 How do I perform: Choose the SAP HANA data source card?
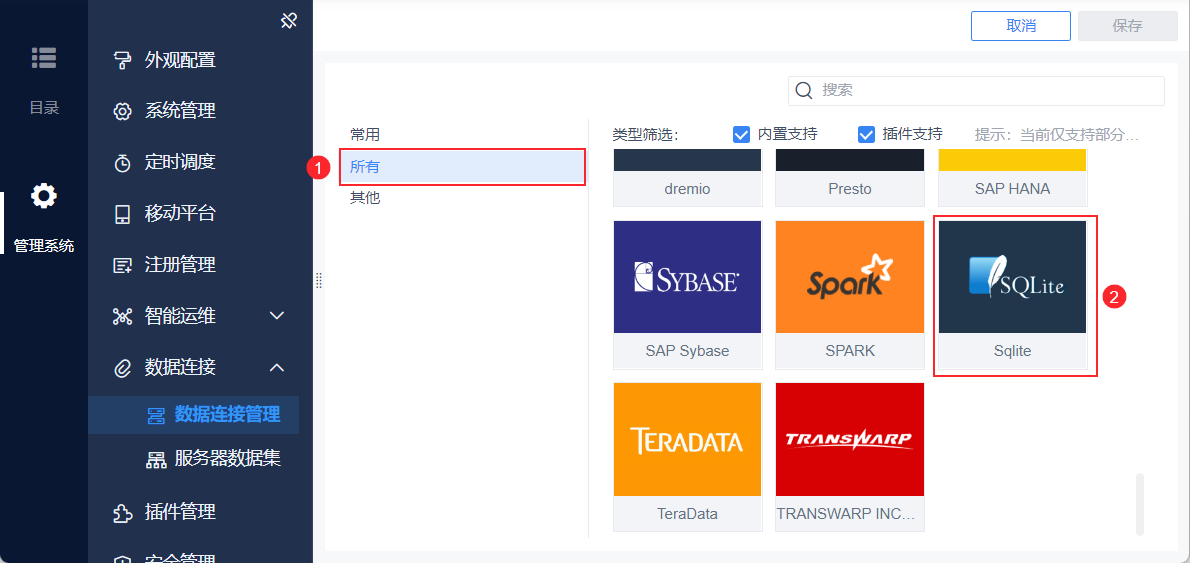coord(1012,178)
